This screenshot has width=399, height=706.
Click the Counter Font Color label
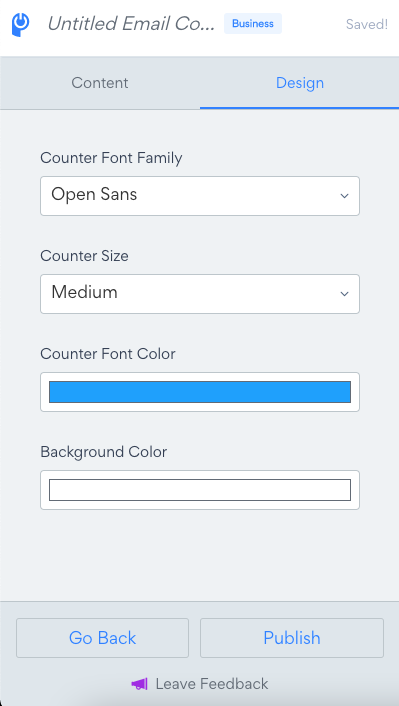(108, 354)
